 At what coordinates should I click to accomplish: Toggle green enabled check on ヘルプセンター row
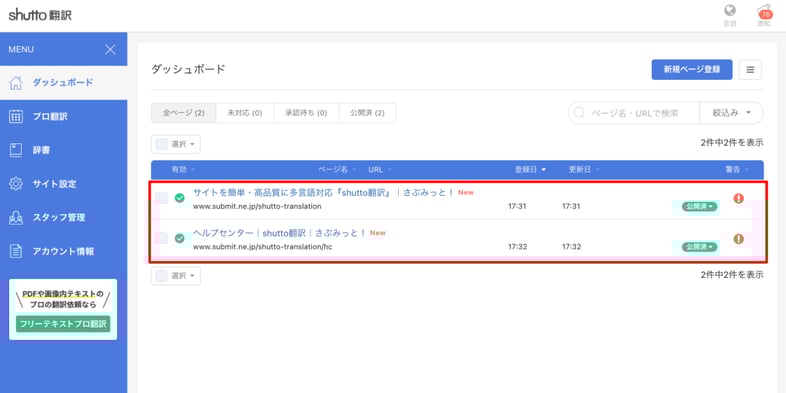(x=179, y=239)
